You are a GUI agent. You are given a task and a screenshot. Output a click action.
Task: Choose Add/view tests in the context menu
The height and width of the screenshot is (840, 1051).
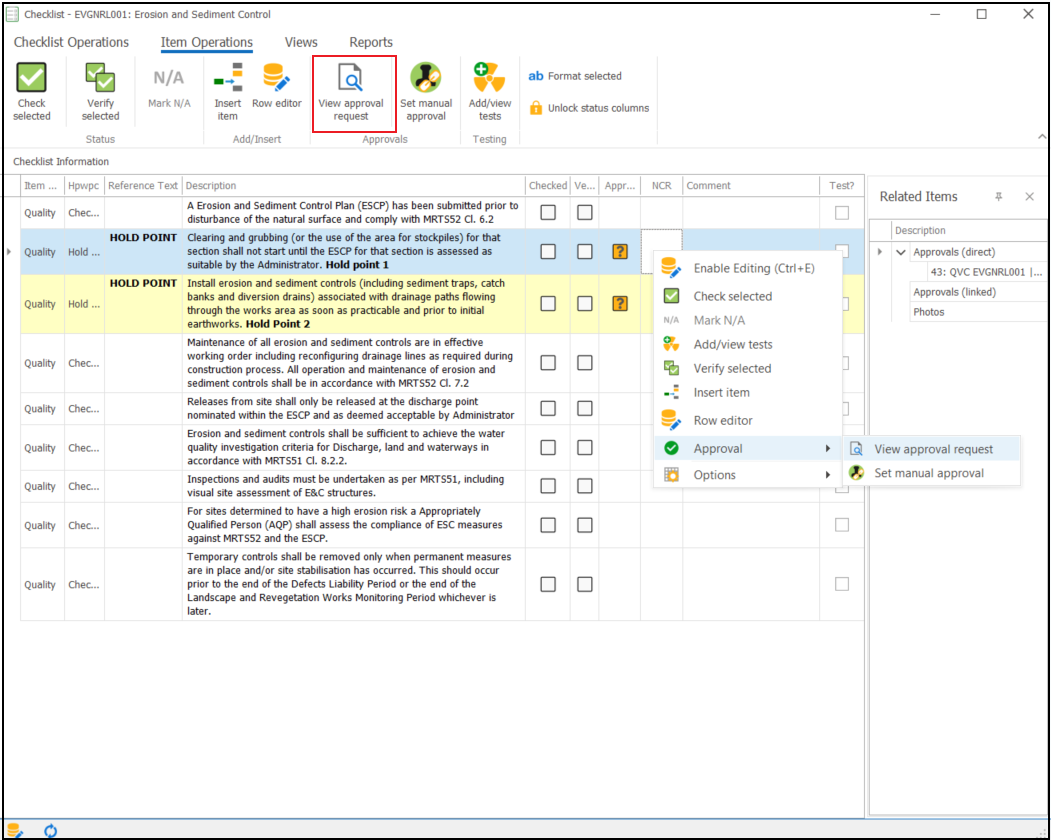click(x=747, y=345)
